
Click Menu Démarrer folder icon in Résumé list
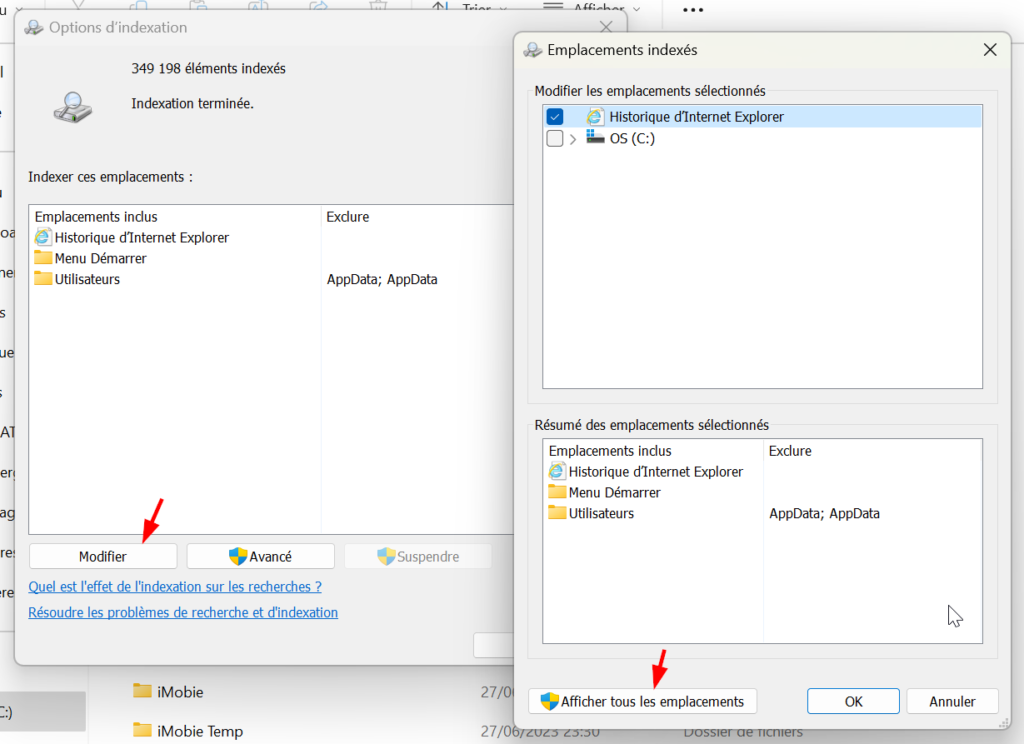tap(557, 491)
